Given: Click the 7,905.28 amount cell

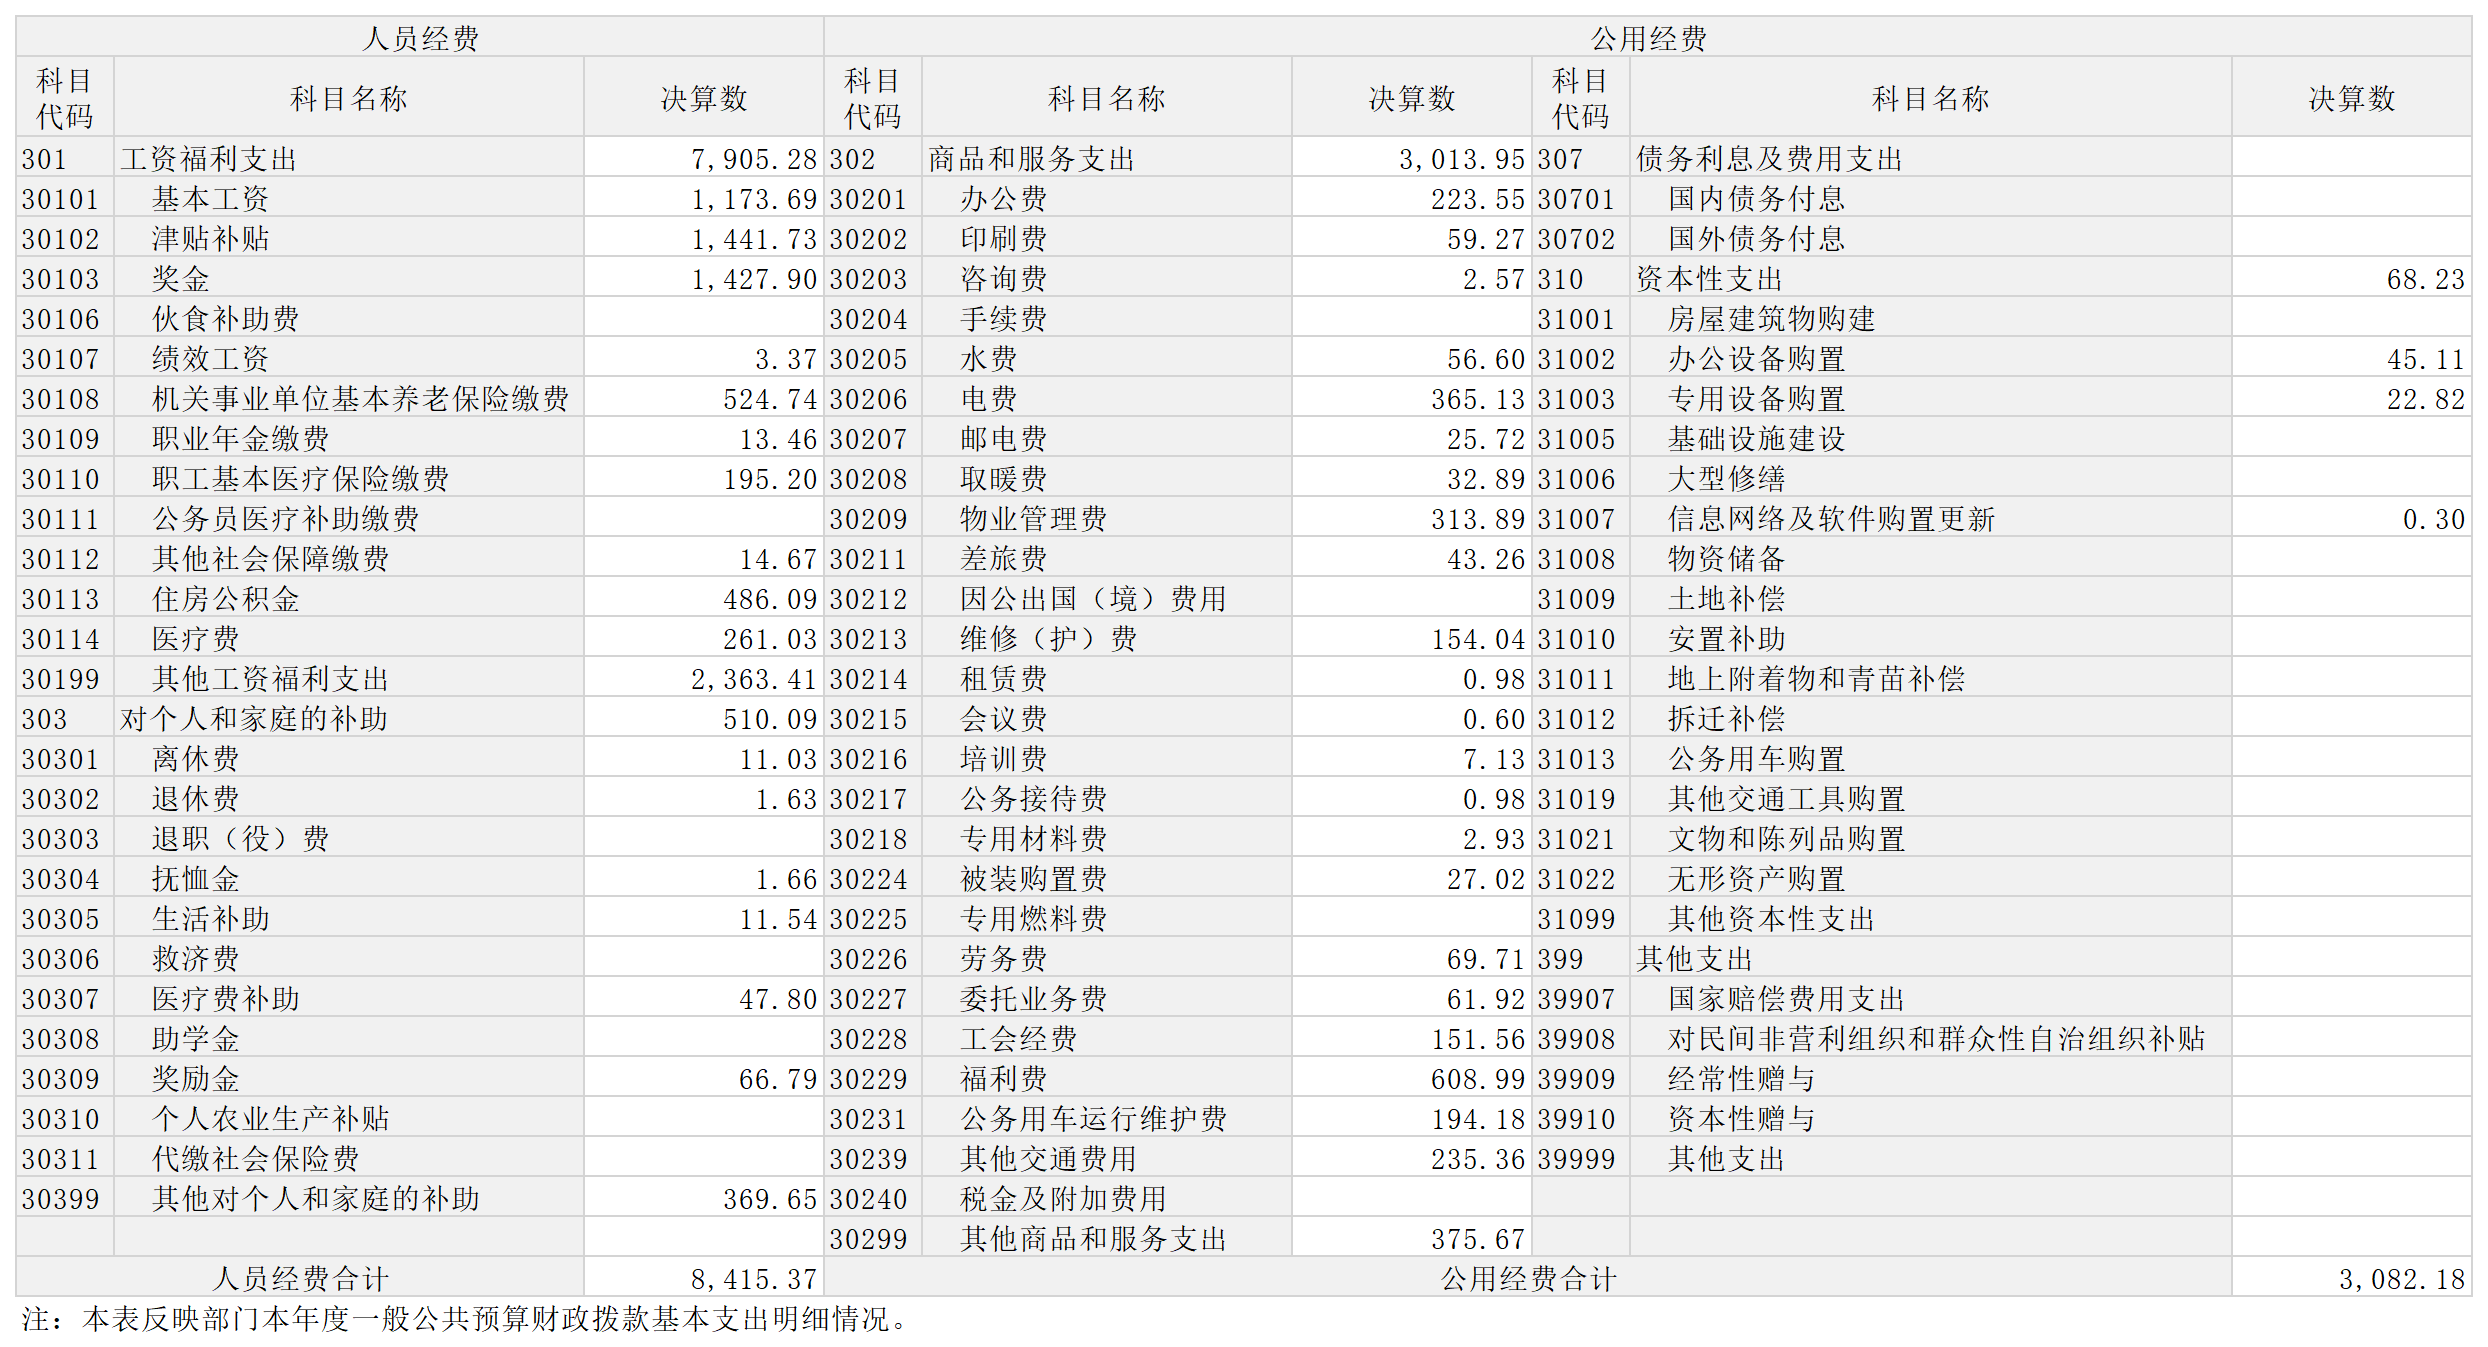Looking at the screenshot, I should tap(753, 159).
